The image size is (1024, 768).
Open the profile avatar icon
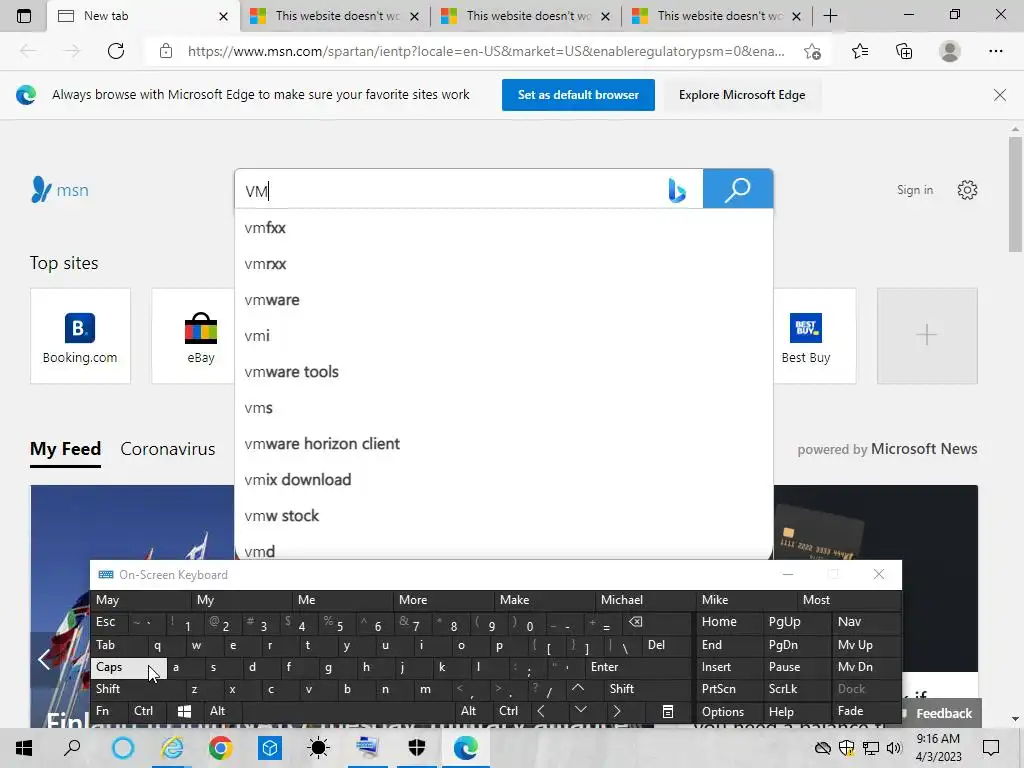click(x=950, y=51)
